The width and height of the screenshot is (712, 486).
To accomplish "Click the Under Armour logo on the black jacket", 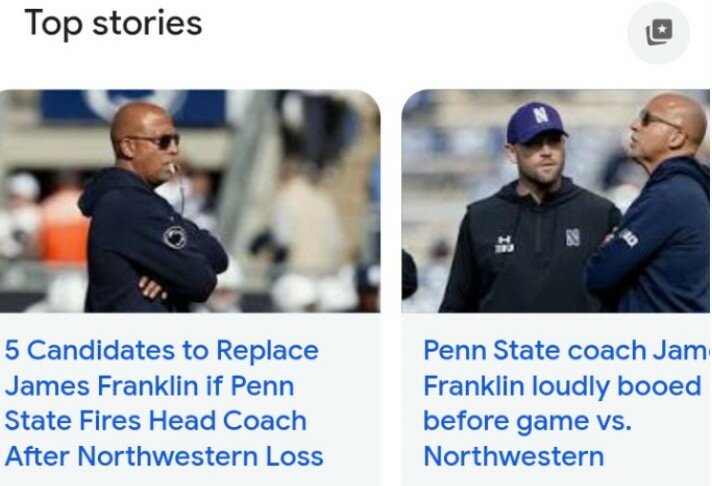I will coord(504,244).
